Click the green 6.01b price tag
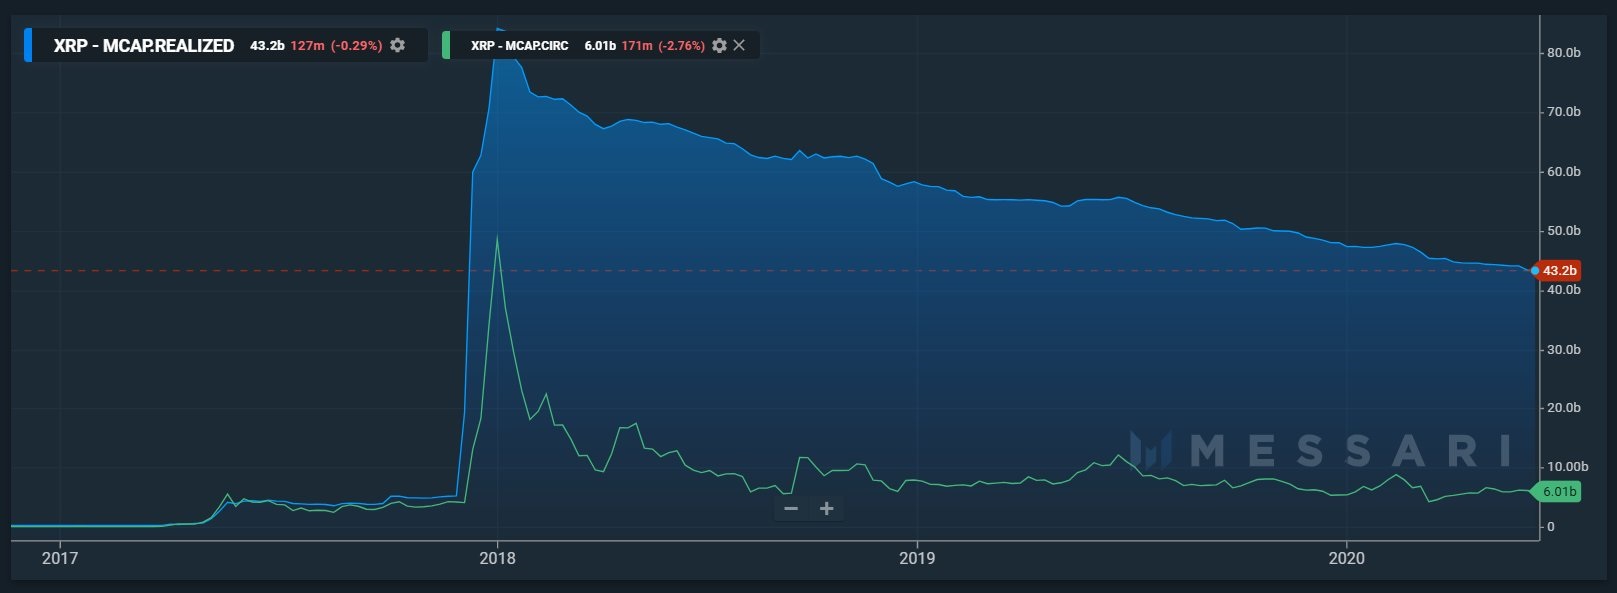The width and height of the screenshot is (1617, 593). point(1559,492)
